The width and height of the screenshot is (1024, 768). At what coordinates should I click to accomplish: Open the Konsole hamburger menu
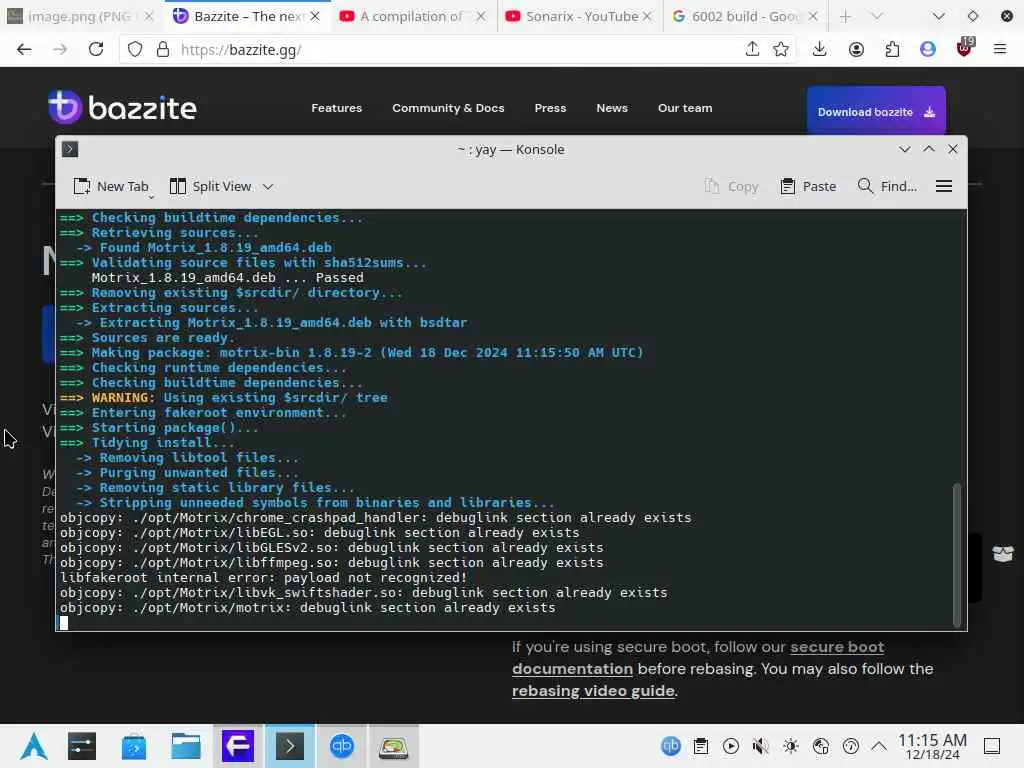point(944,187)
